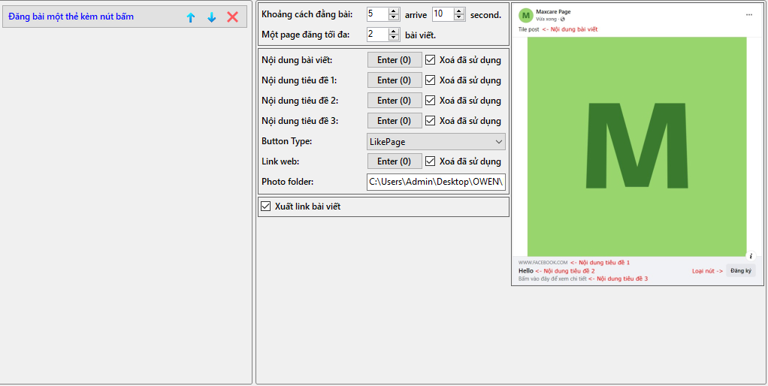Open the Enter (0) button for Nội dung tiêu đề 1
The height and width of the screenshot is (386, 768).
(394, 80)
